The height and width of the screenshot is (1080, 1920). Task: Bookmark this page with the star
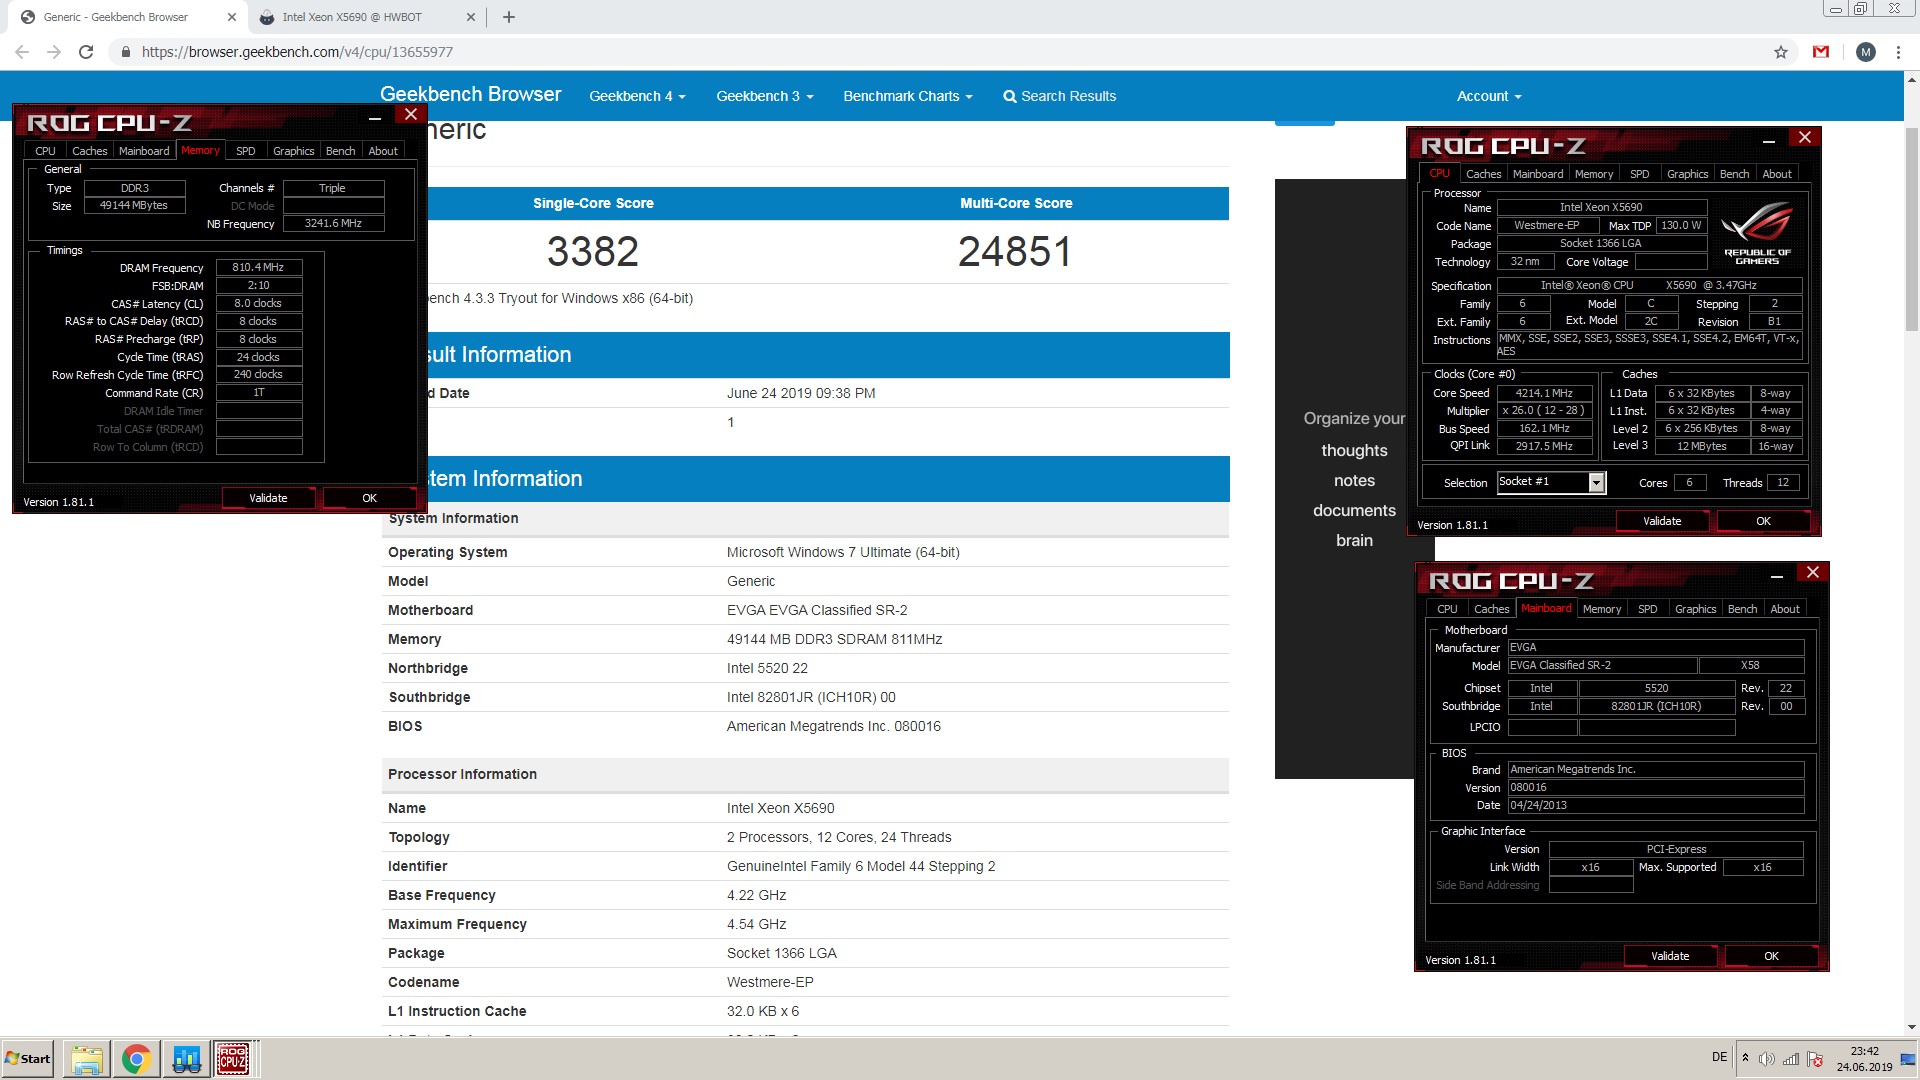pos(1781,52)
